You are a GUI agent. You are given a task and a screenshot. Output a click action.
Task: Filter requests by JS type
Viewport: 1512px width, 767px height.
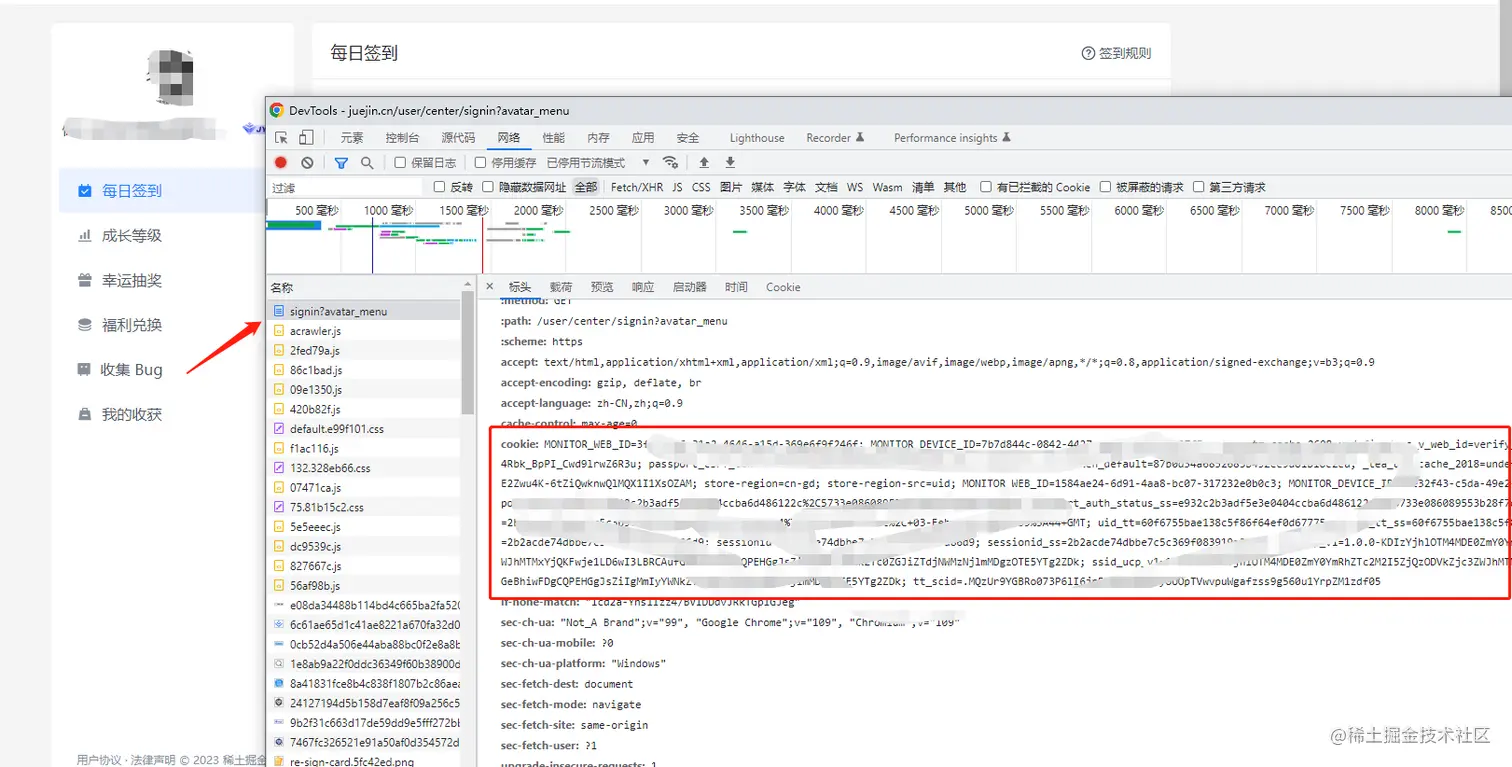point(677,187)
